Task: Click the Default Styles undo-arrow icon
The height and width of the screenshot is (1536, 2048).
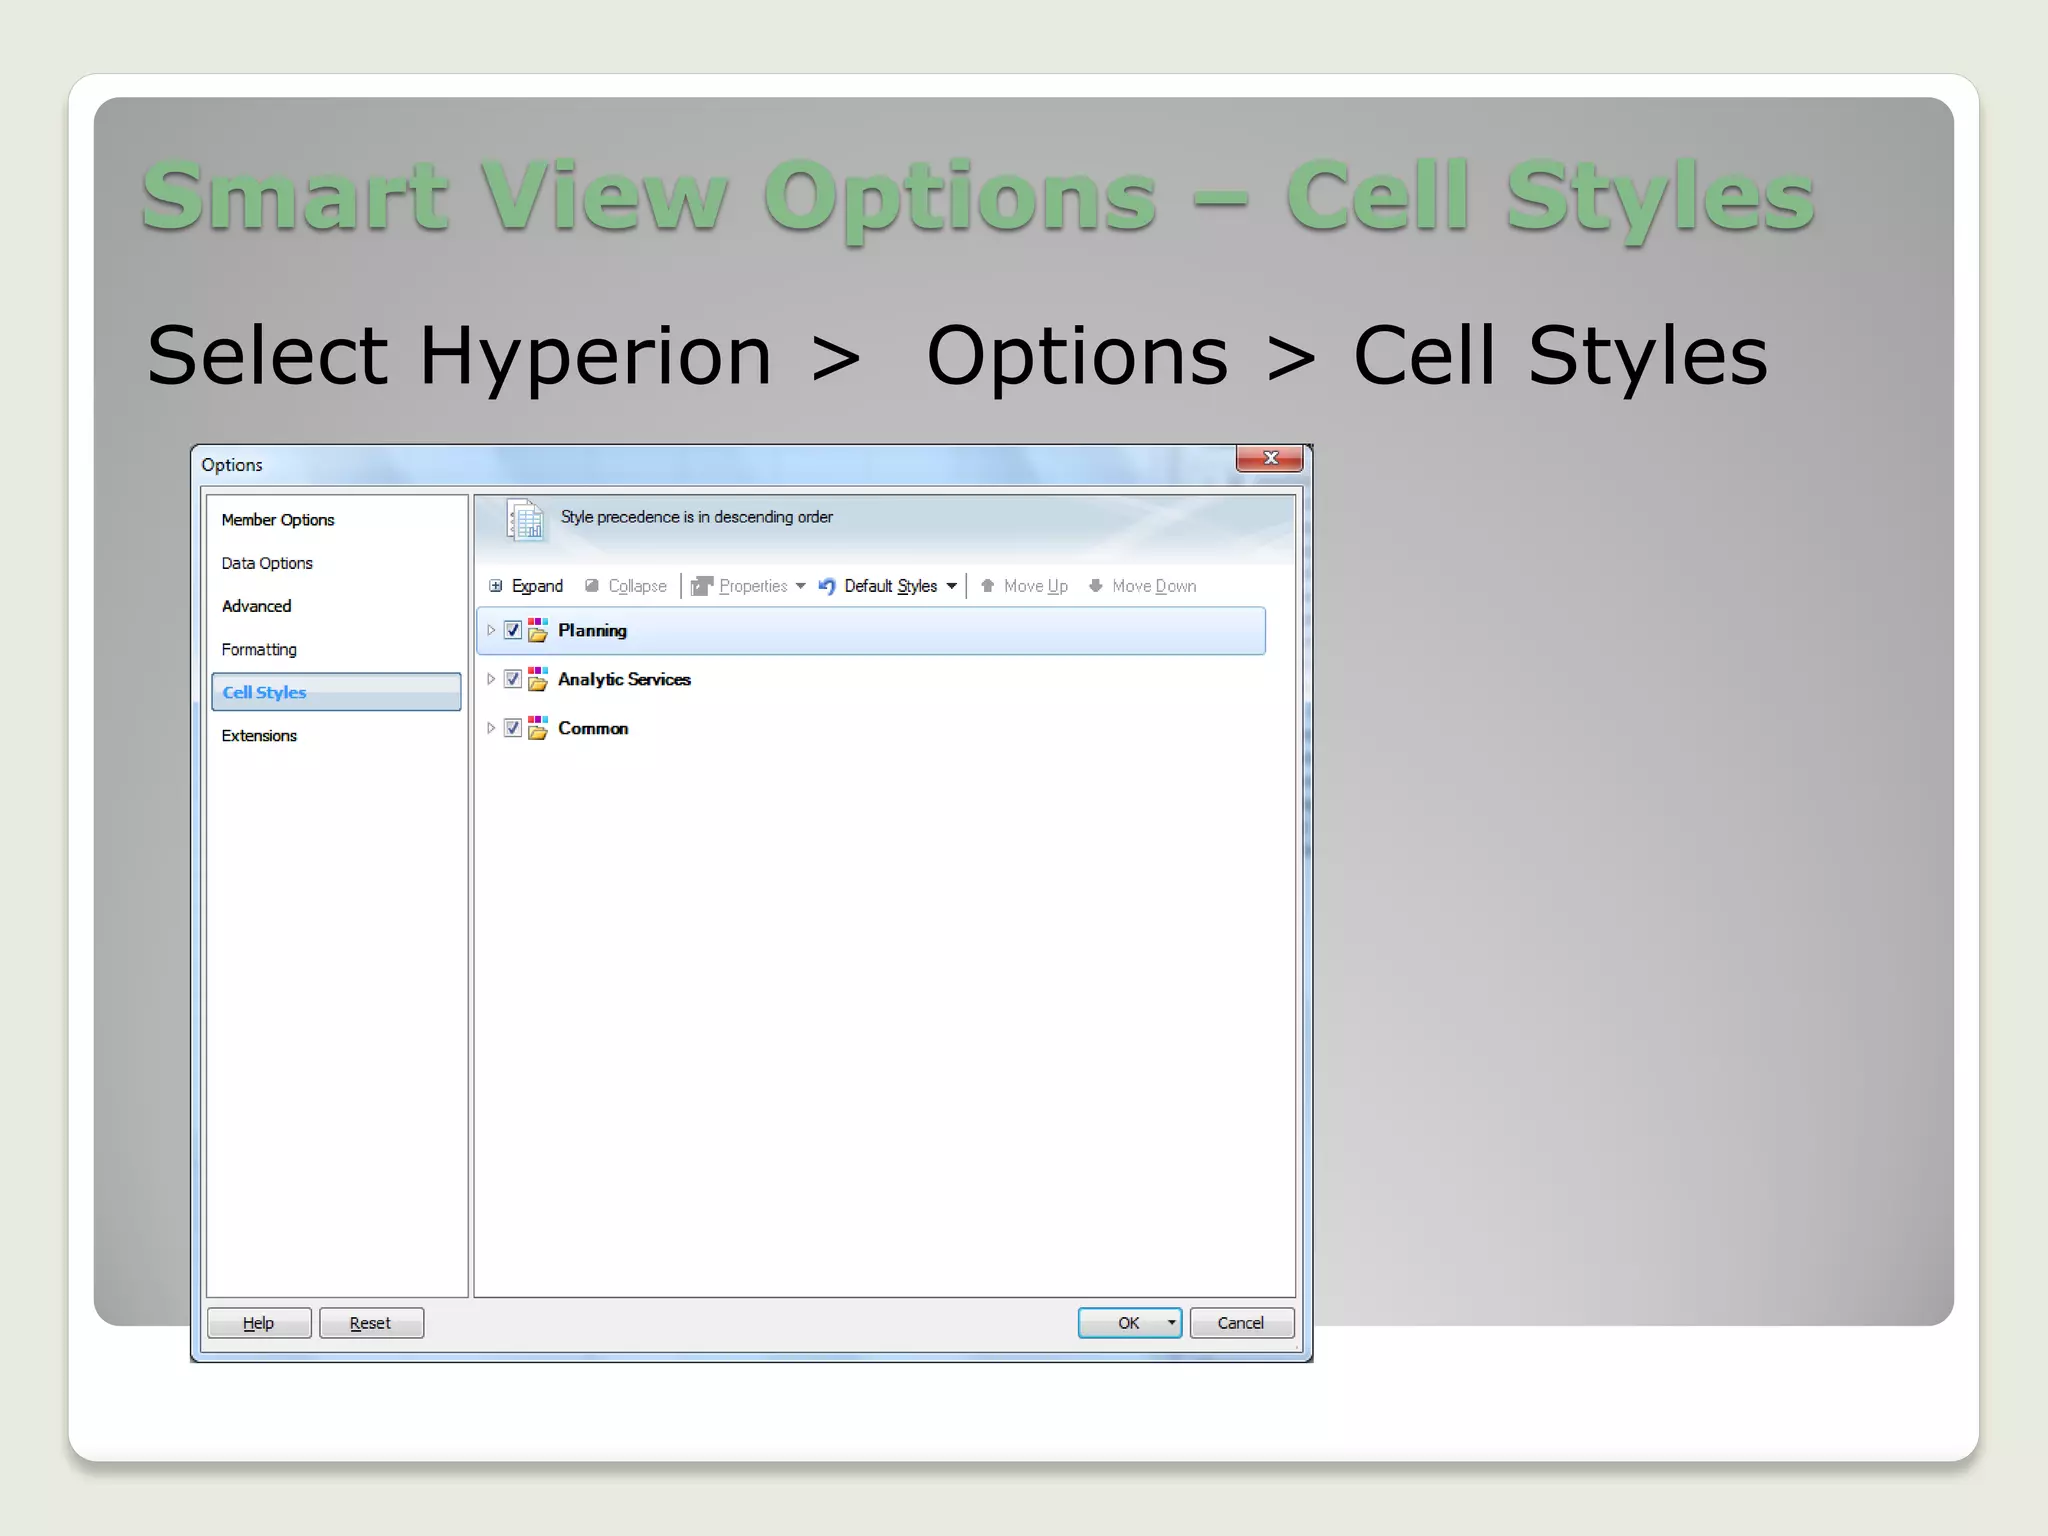Action: coord(827,586)
